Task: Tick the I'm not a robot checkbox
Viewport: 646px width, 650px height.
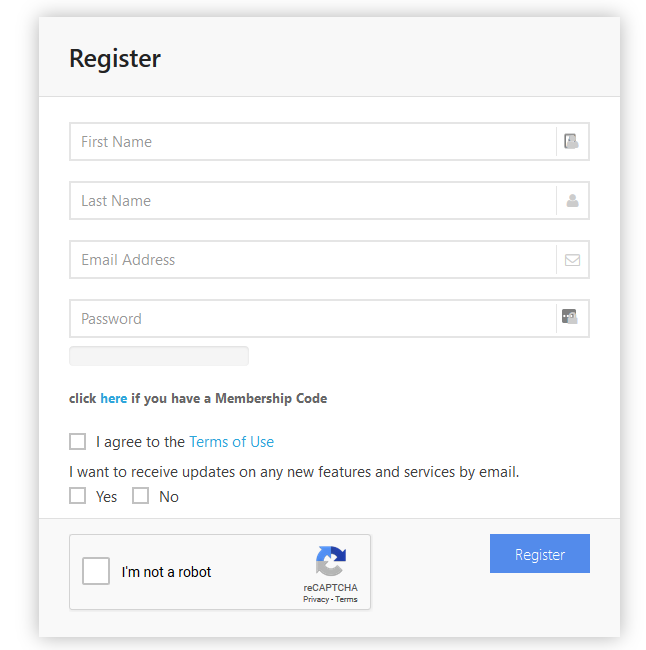Action: (x=96, y=571)
